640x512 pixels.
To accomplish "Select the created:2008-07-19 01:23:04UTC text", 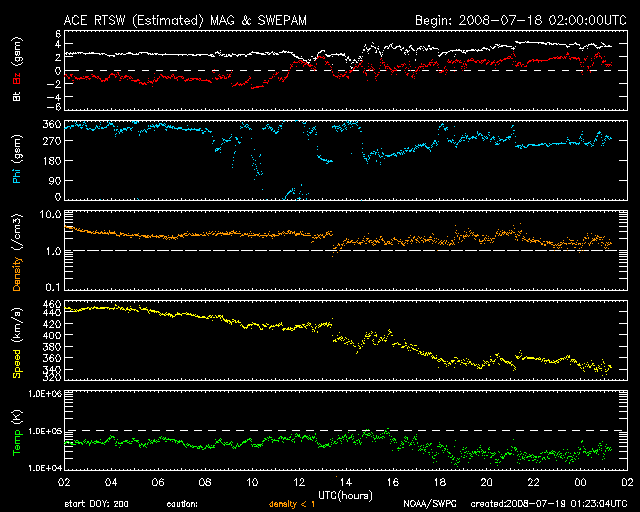I will (549, 504).
